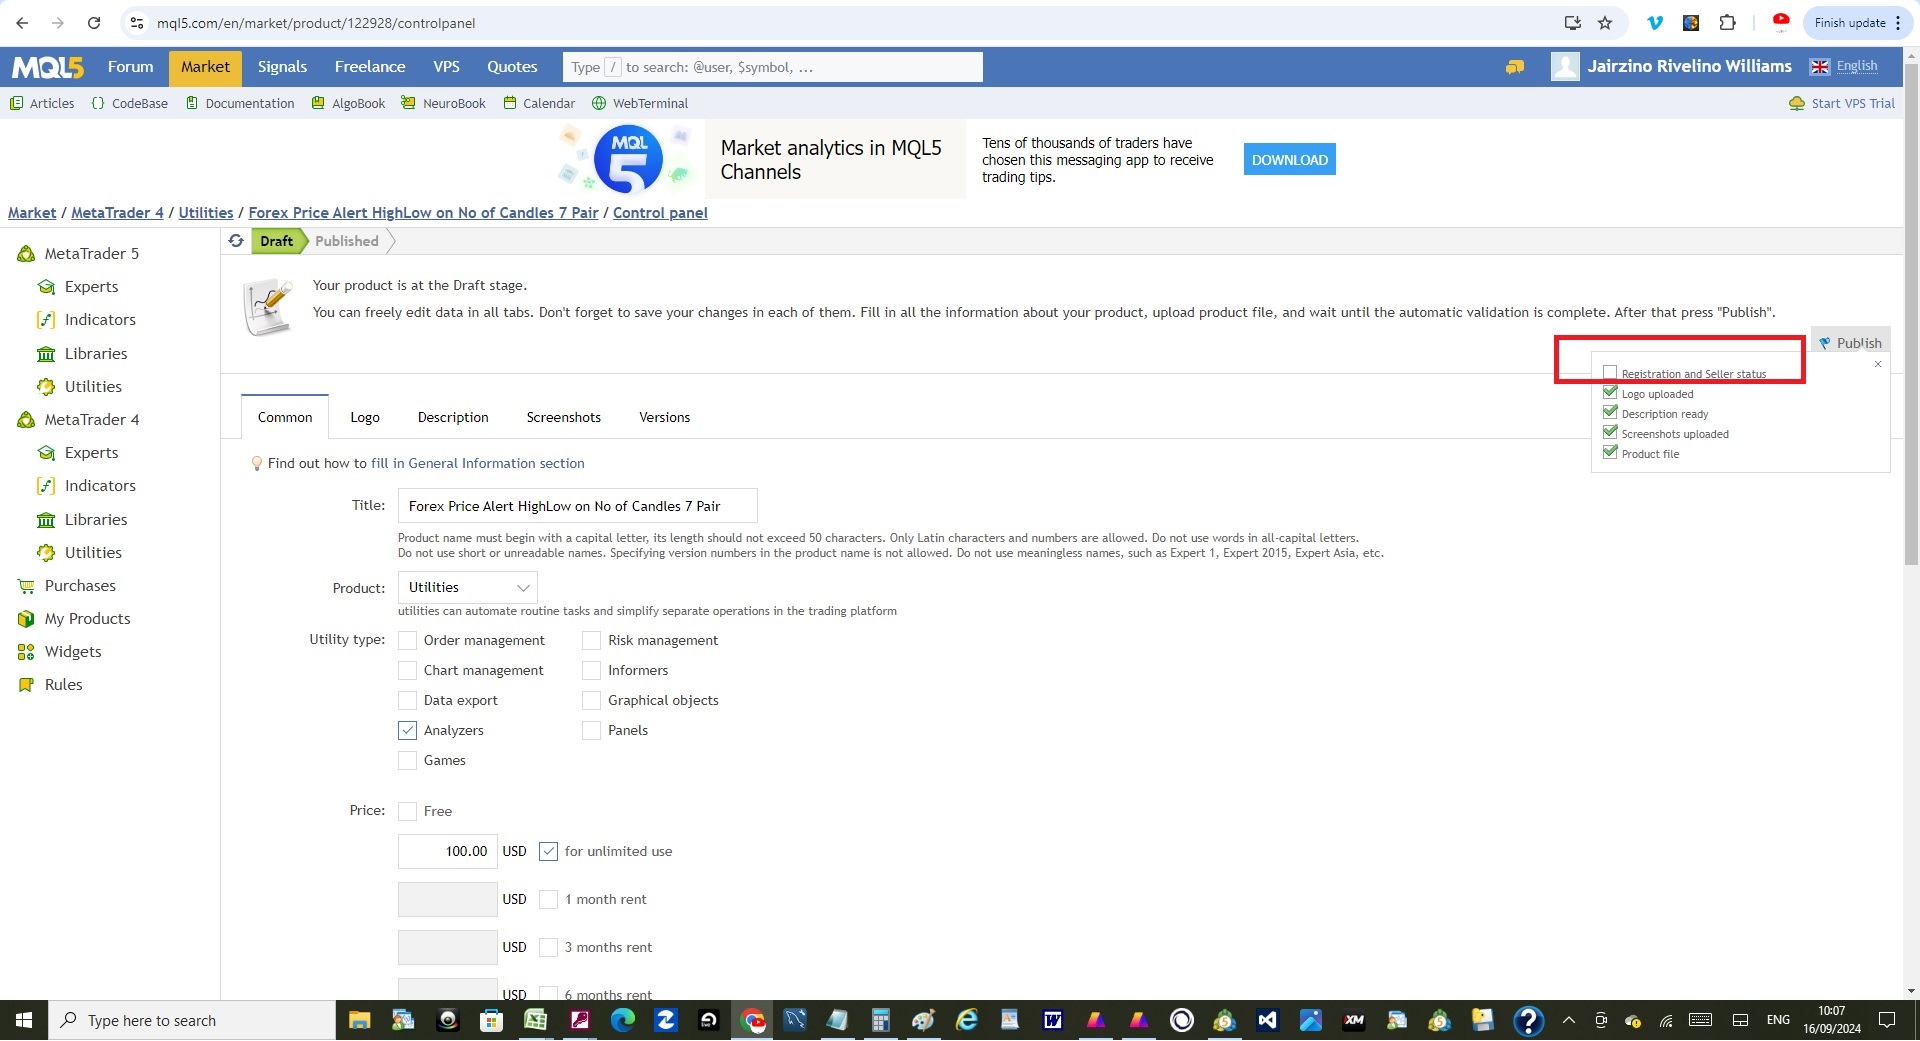Switch to the Versions tab
The height and width of the screenshot is (1041, 1920).
(x=665, y=417)
